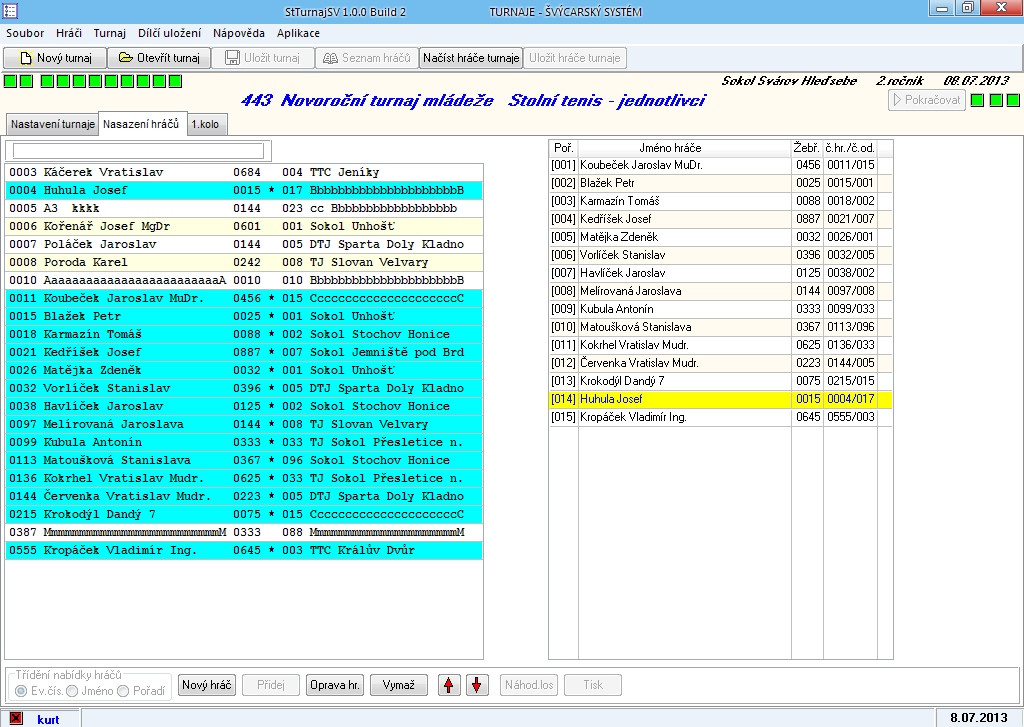Click the Vymaž button
This screenshot has height=727, width=1024.
pyautogui.click(x=398, y=685)
